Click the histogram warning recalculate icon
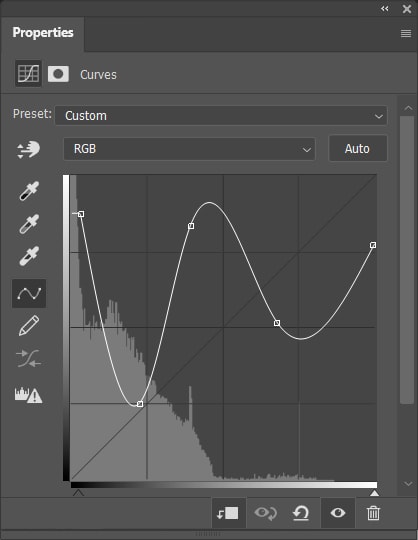 (29, 395)
